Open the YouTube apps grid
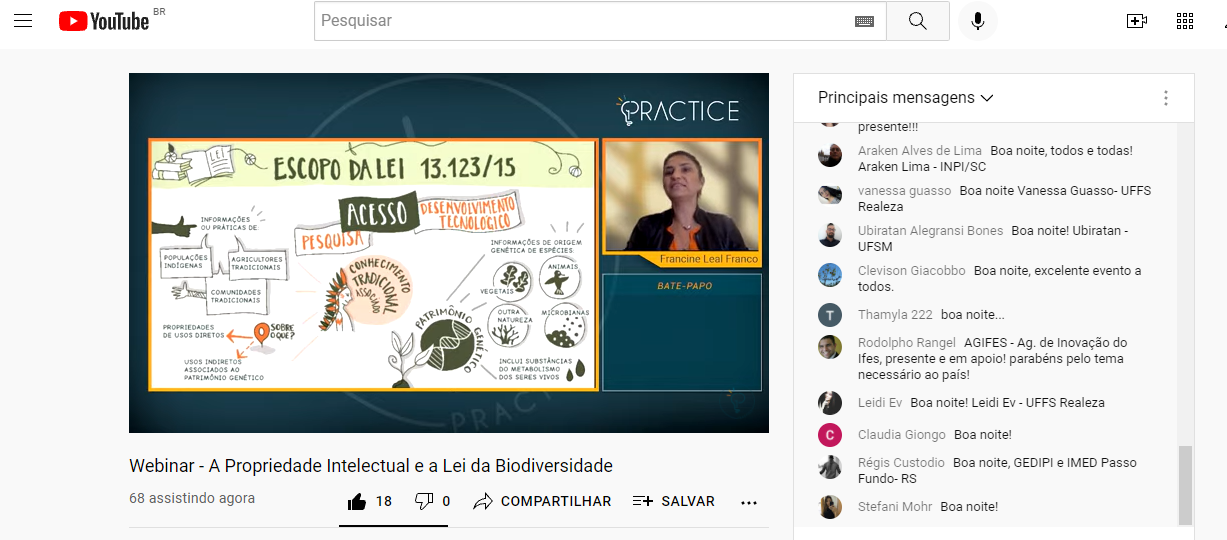The image size is (1227, 540). pyautogui.click(x=1185, y=21)
